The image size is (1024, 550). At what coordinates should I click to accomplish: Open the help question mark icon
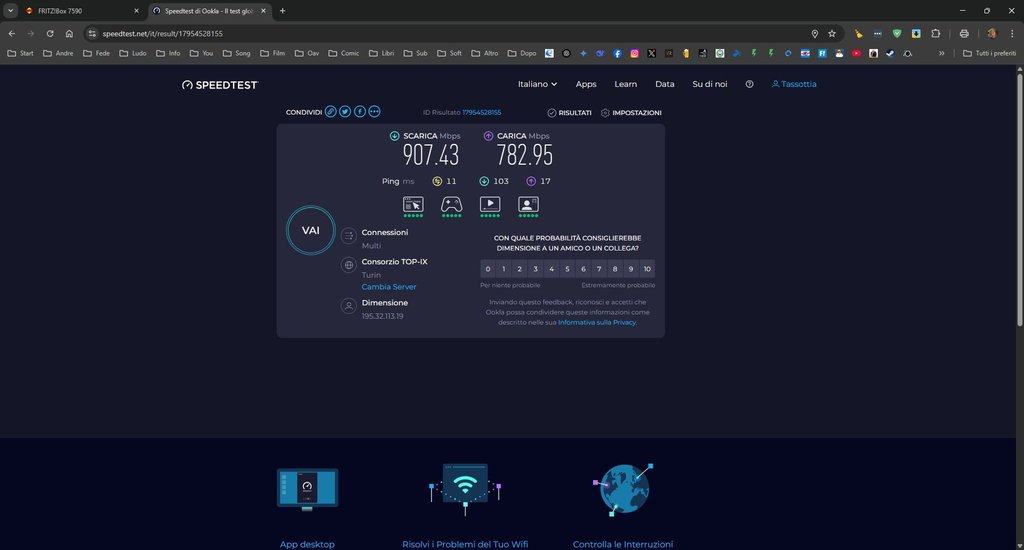[749, 84]
